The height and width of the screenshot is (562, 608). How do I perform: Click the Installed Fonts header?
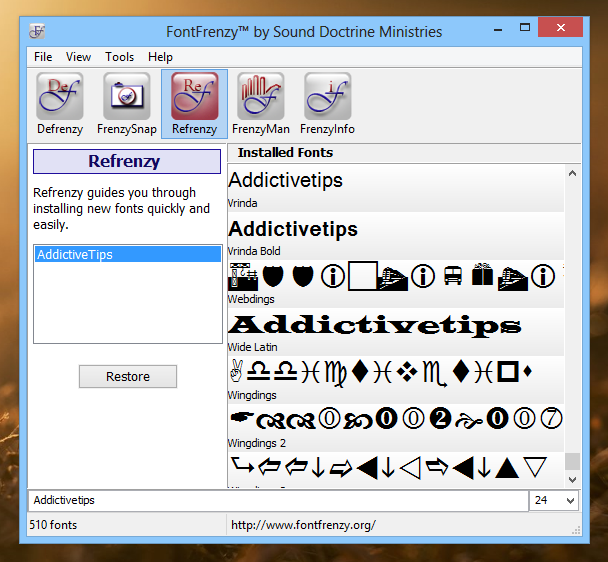point(285,152)
